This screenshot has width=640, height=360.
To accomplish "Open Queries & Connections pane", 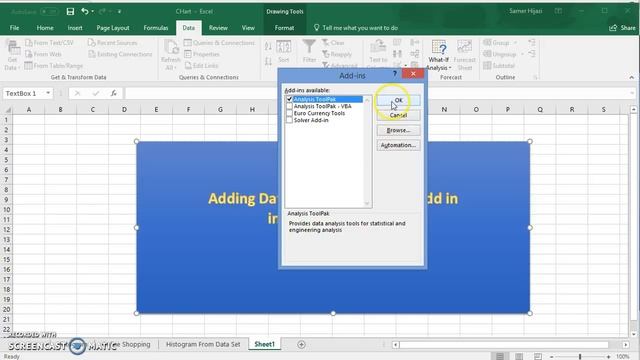I will pyautogui.click(x=219, y=42).
